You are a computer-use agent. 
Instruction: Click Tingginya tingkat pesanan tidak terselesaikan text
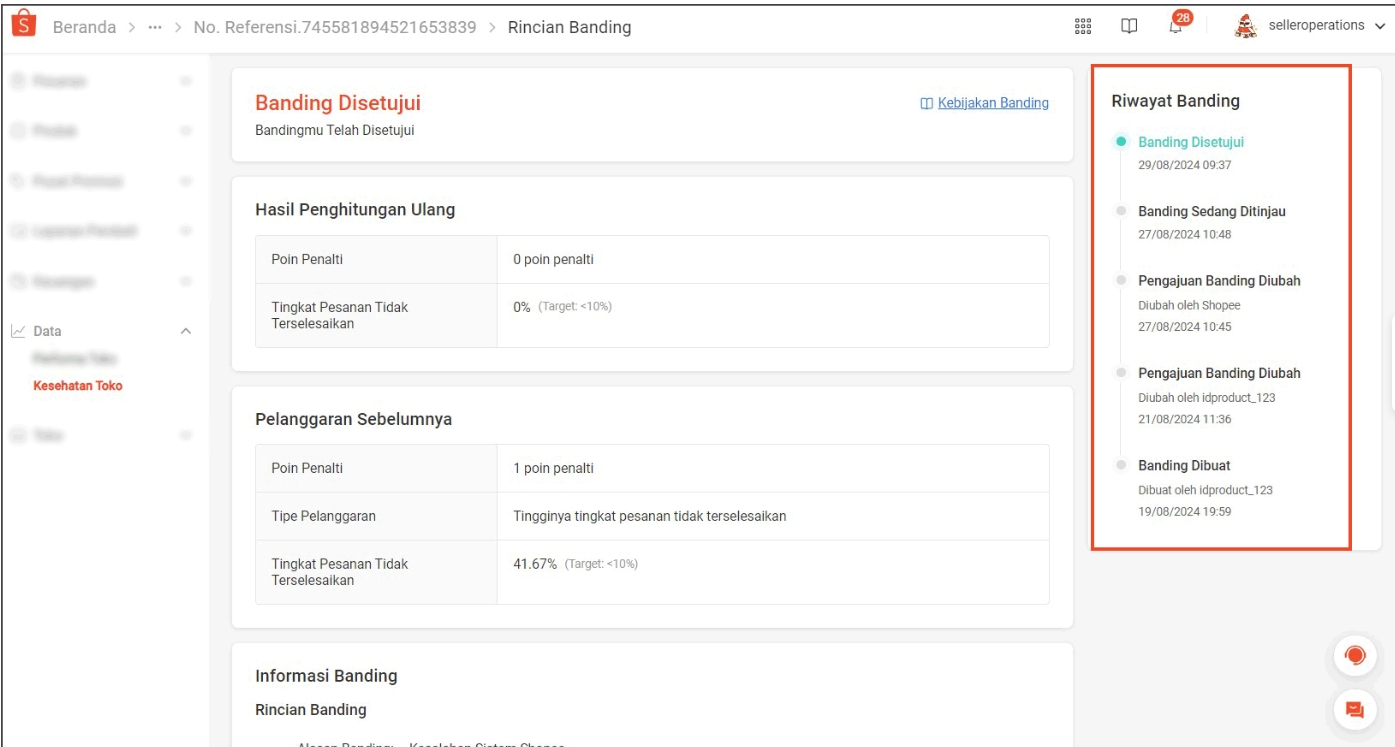coord(649,516)
